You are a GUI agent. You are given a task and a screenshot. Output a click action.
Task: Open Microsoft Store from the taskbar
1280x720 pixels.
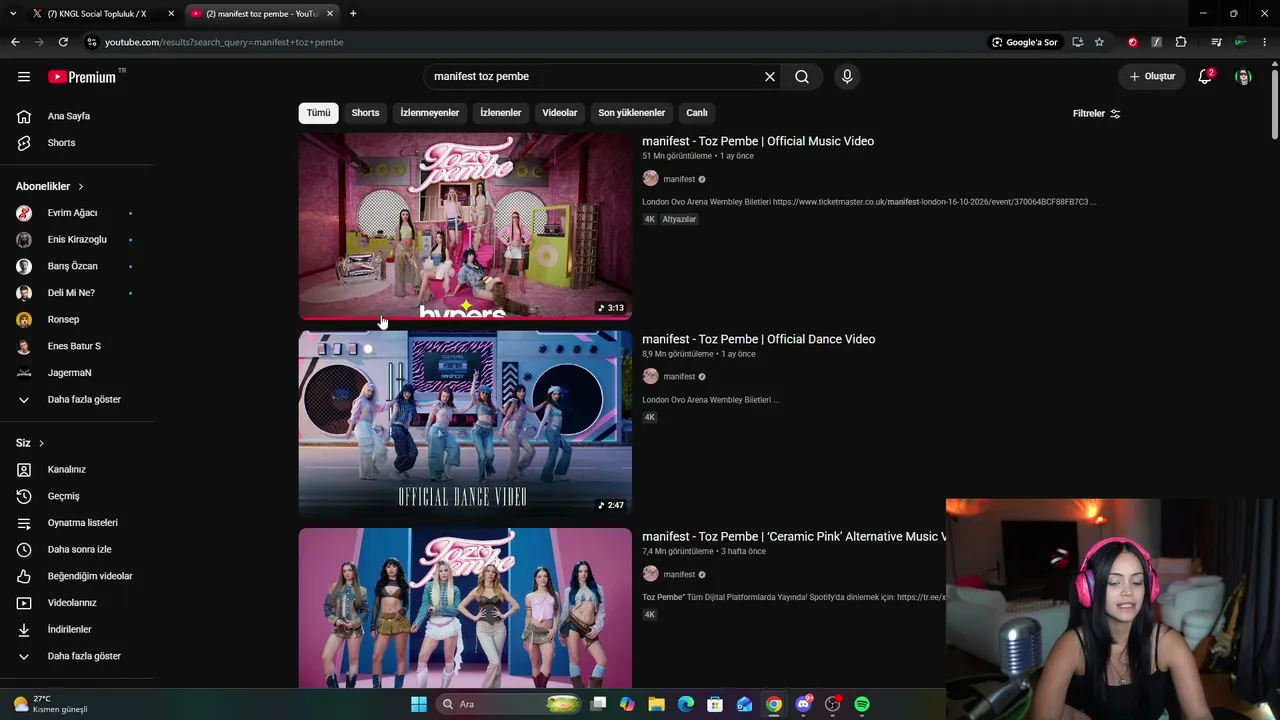tap(715, 704)
